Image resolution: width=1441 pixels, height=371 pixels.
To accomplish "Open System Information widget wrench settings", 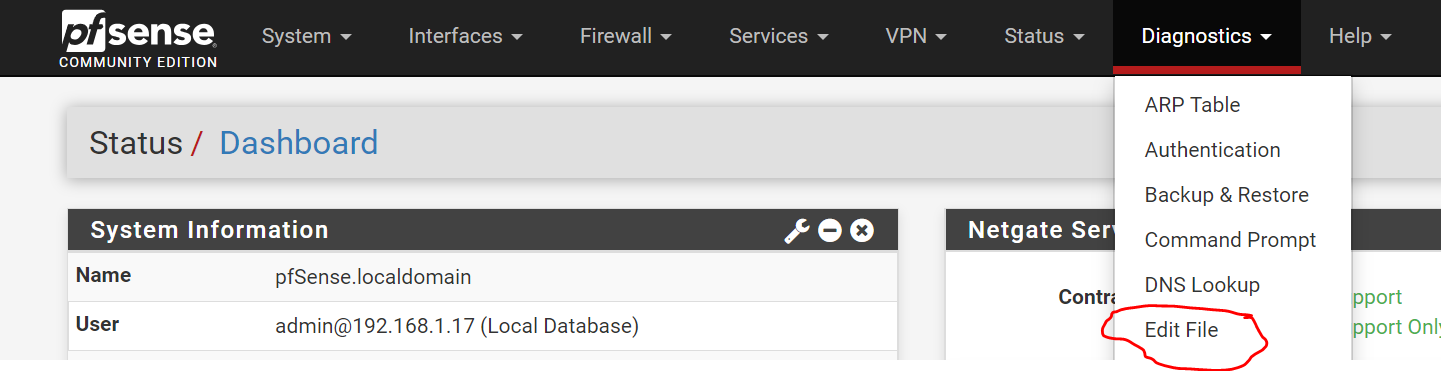I will click(x=797, y=231).
